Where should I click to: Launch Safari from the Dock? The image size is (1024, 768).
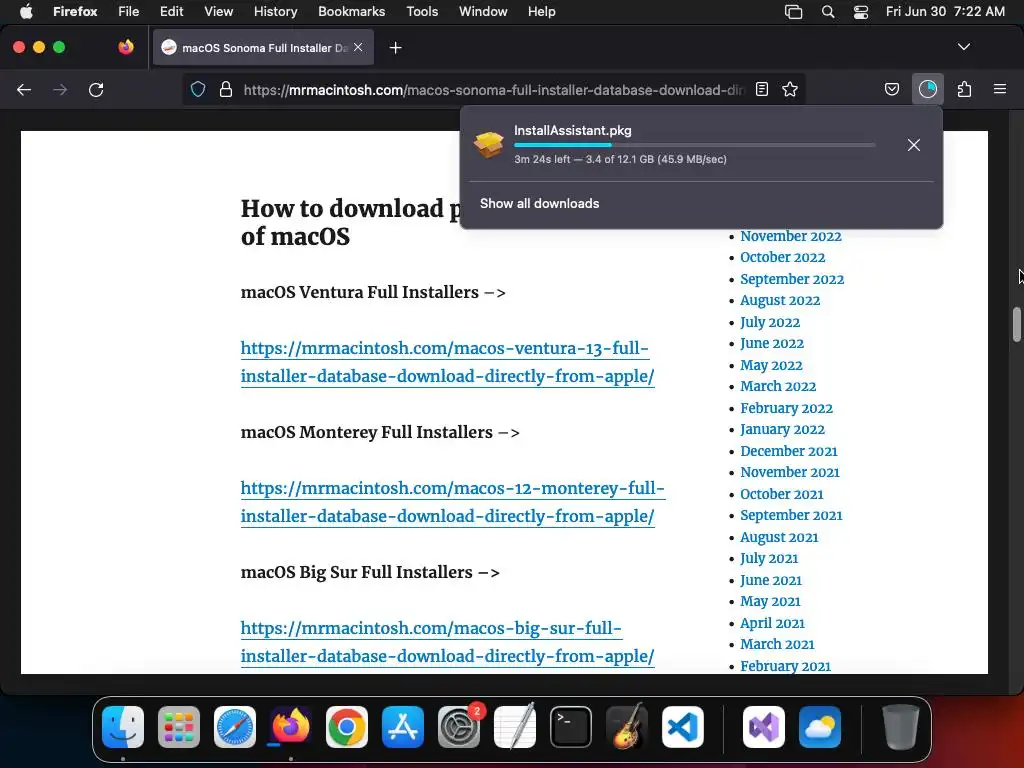tap(235, 727)
